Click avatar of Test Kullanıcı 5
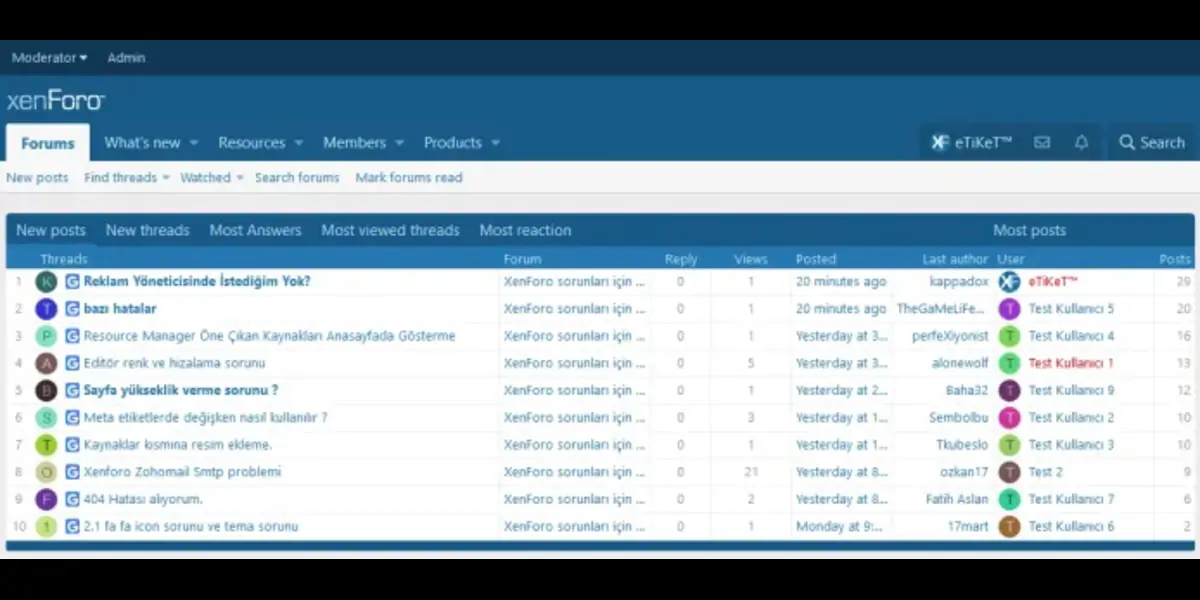The image size is (1200, 600). [x=1010, y=309]
